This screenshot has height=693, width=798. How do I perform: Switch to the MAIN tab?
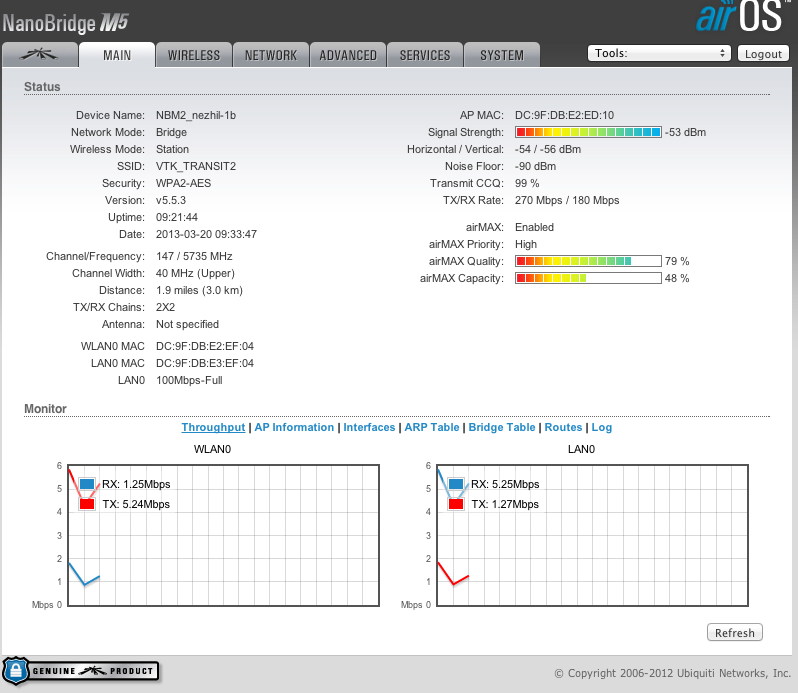pyautogui.click(x=117, y=55)
